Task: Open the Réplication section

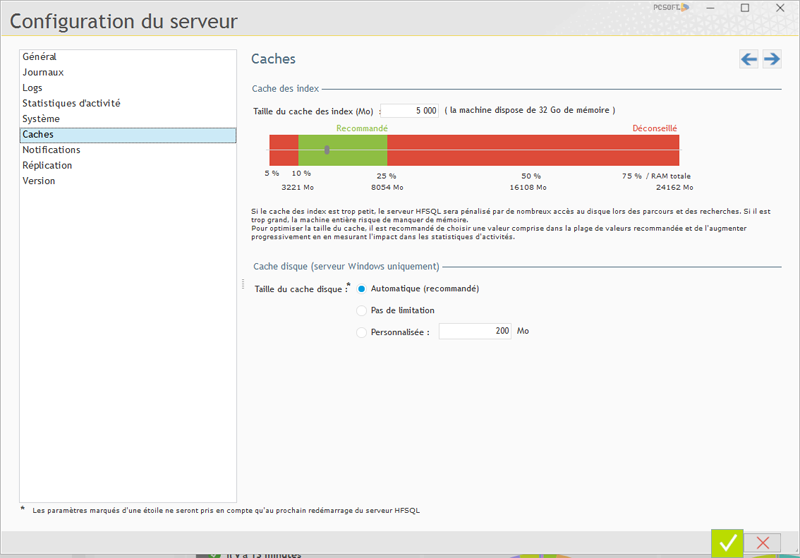Action: click(x=47, y=165)
